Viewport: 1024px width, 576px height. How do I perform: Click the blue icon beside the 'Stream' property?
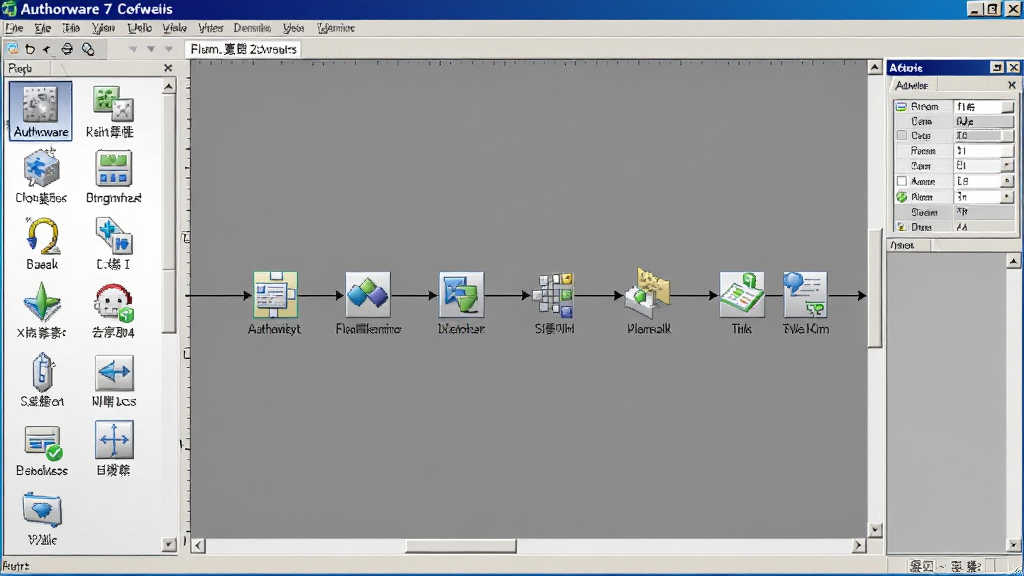pyautogui.click(x=901, y=106)
